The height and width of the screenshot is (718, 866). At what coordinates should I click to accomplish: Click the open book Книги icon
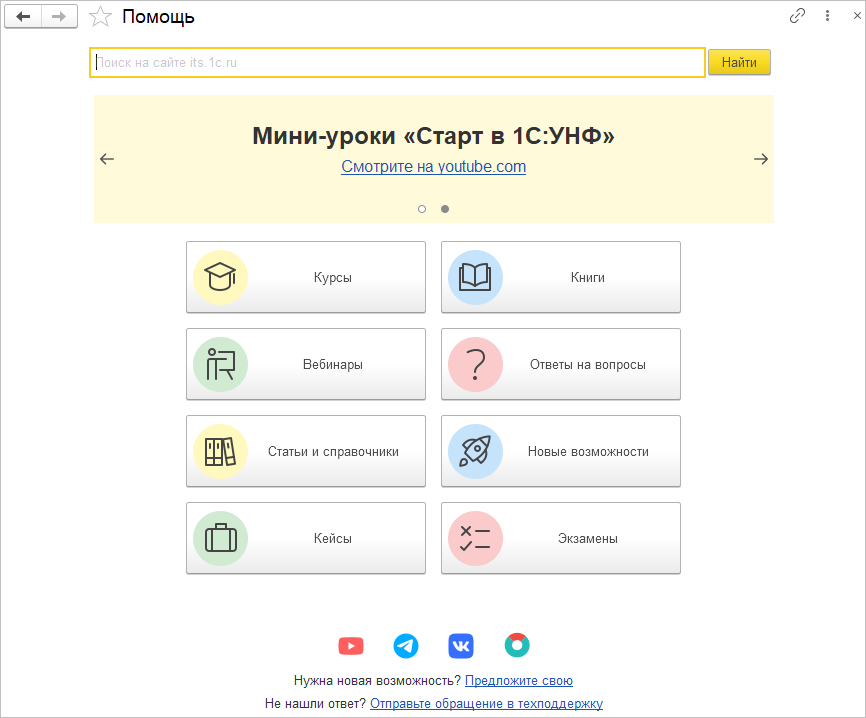click(x=475, y=277)
